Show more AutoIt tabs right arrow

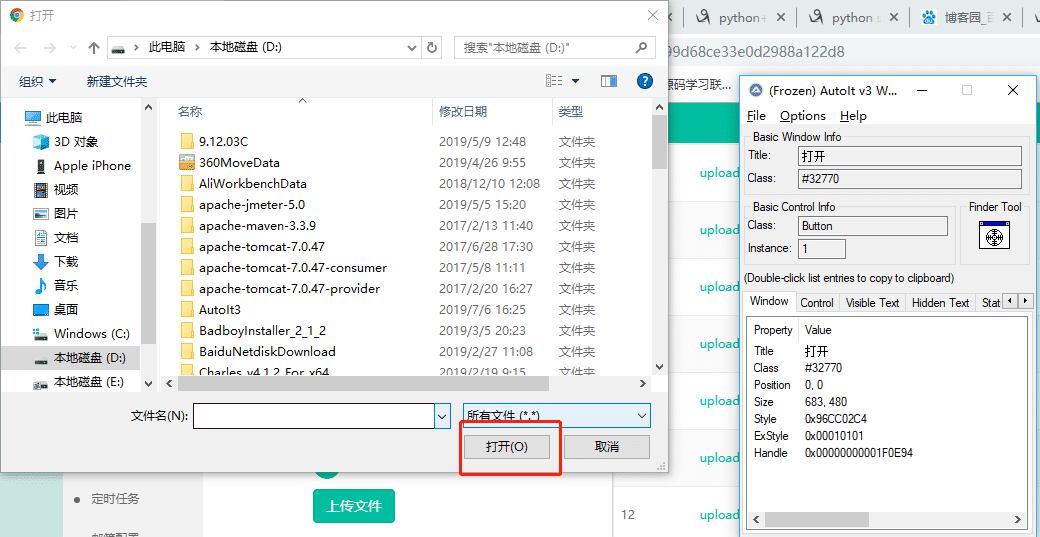coord(1025,302)
